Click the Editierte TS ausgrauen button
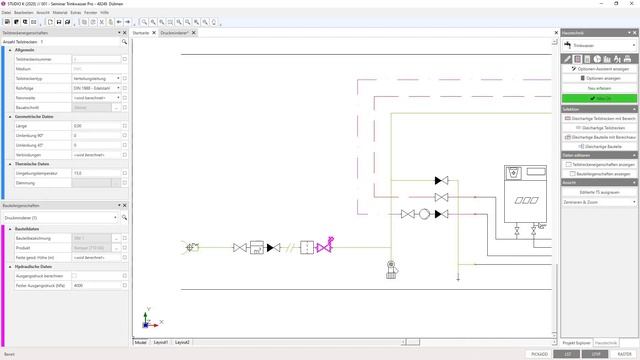The height and width of the screenshot is (360, 640). [x=599, y=192]
